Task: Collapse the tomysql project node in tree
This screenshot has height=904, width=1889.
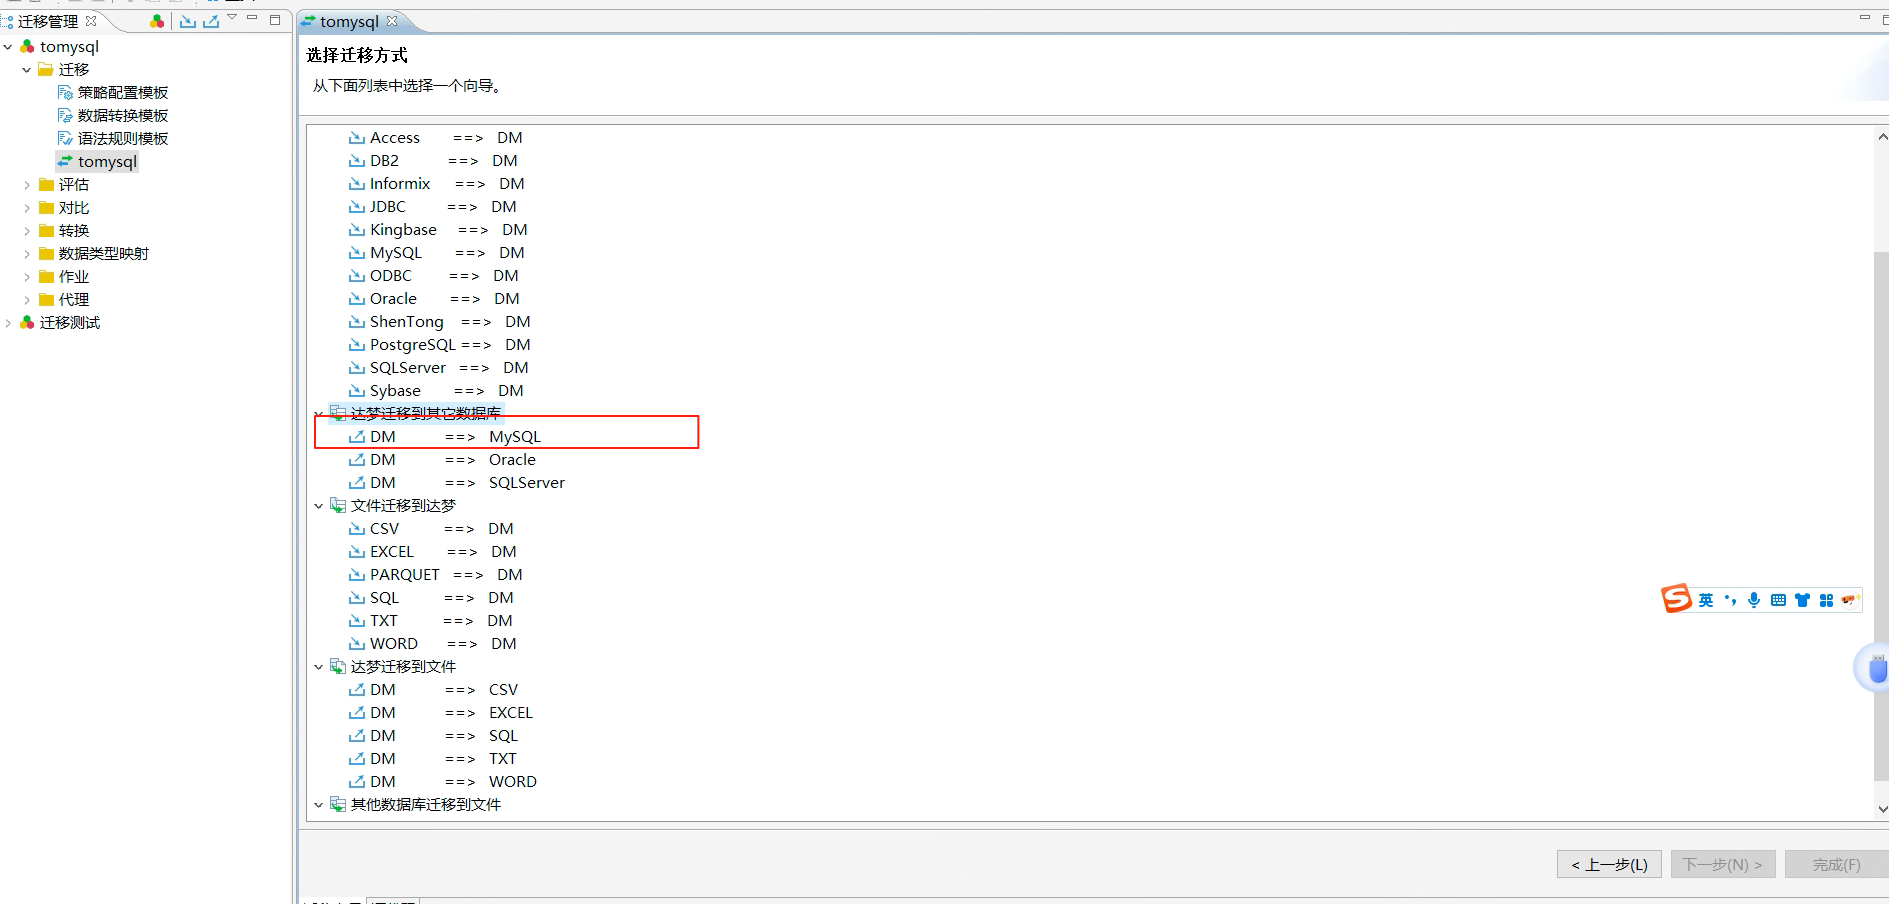Action: pos(8,47)
